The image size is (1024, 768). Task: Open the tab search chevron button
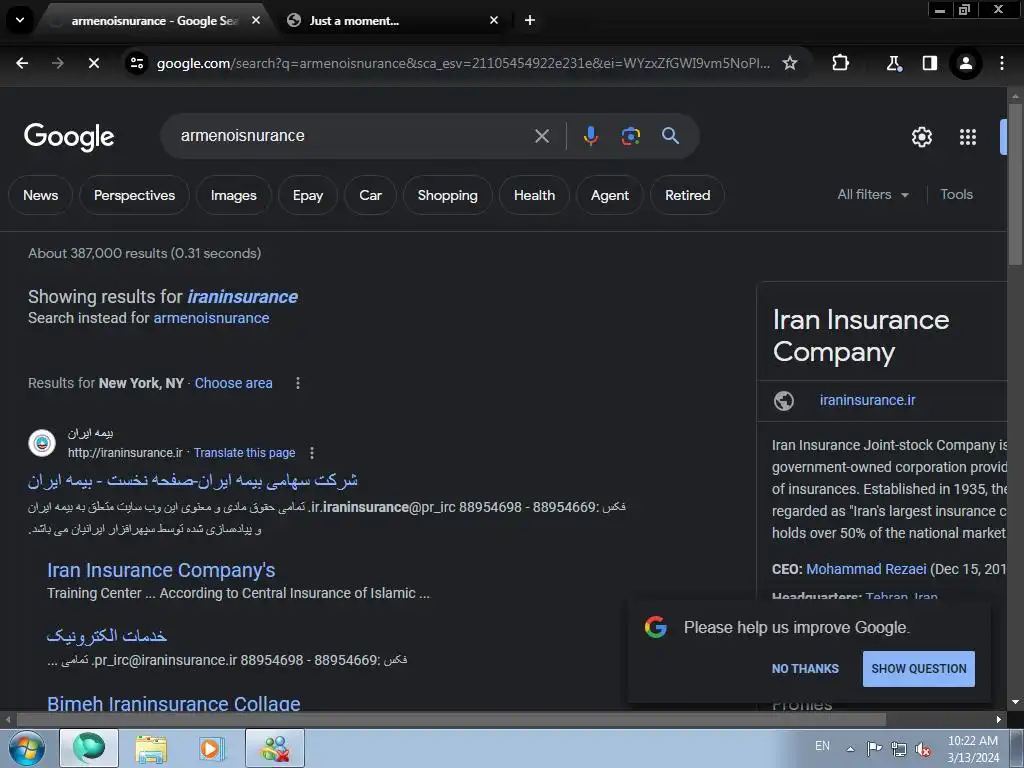(20, 20)
